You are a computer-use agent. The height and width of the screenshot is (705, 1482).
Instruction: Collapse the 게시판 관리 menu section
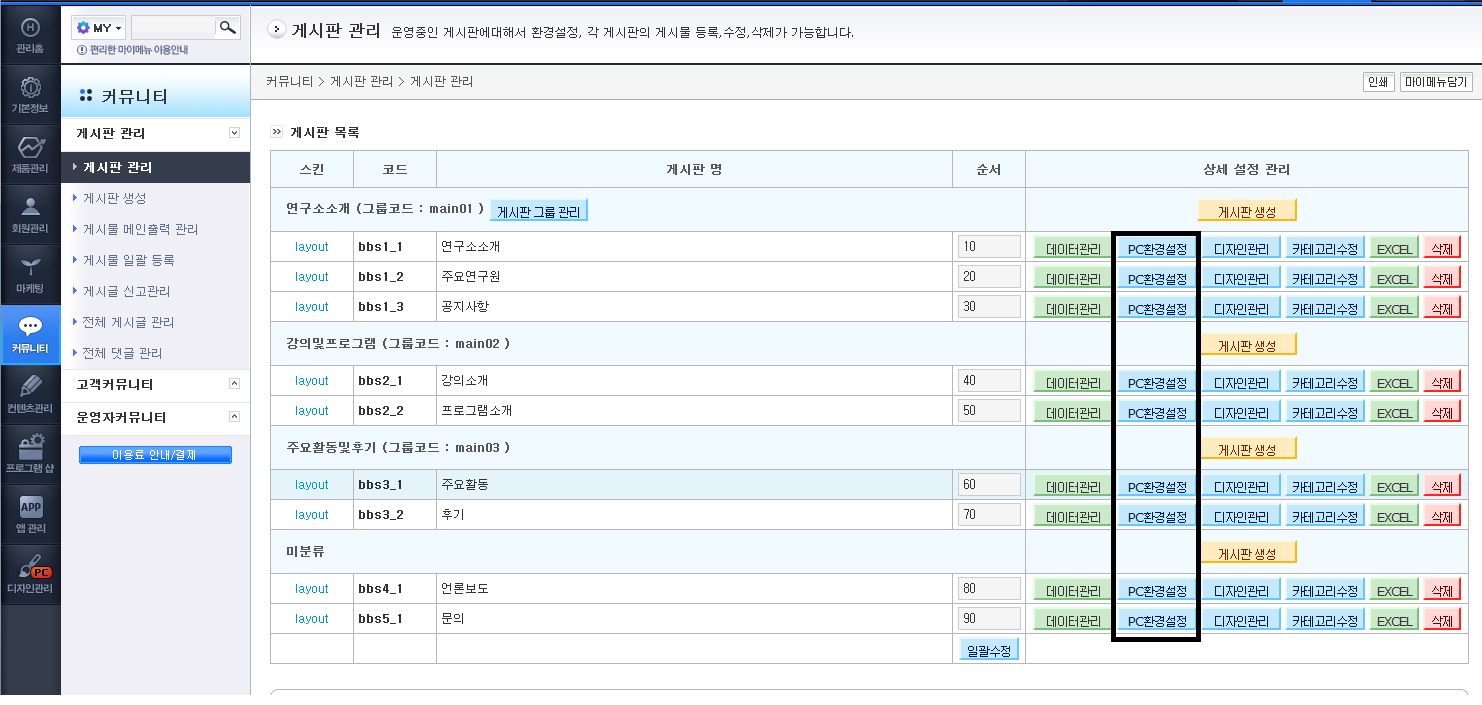pyautogui.click(x=234, y=133)
